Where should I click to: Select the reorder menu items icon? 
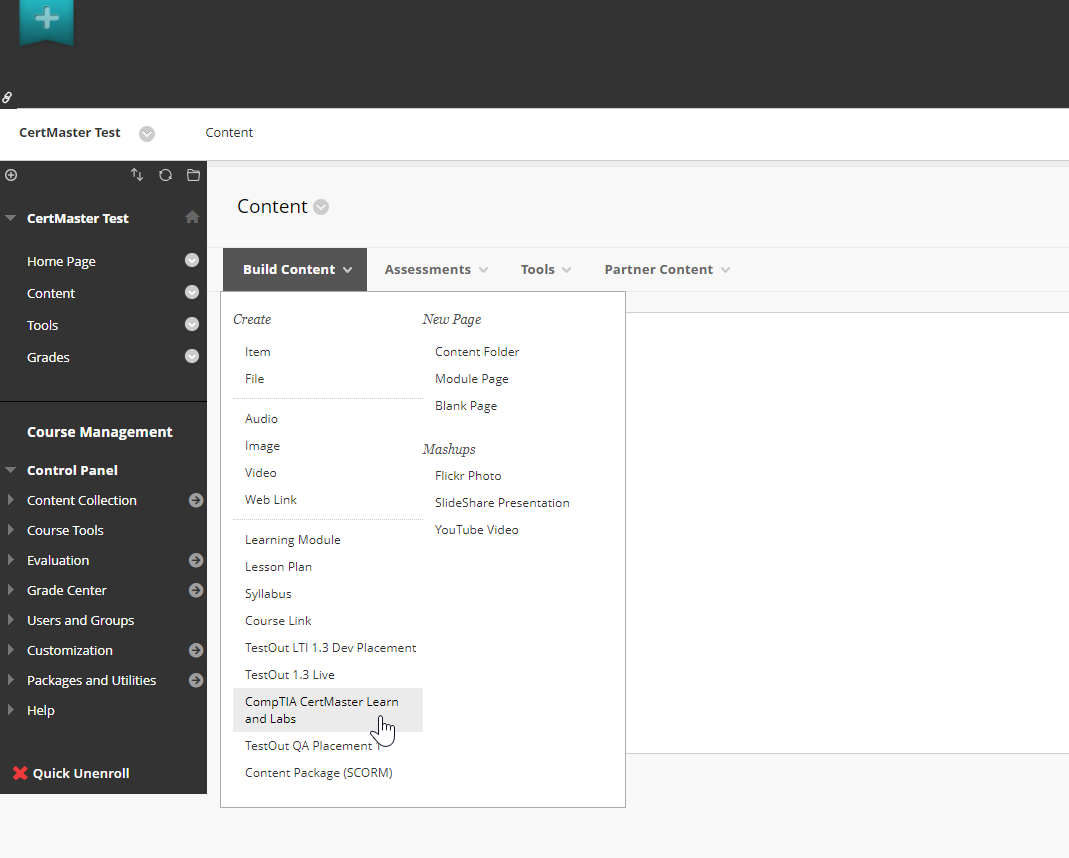coord(137,175)
